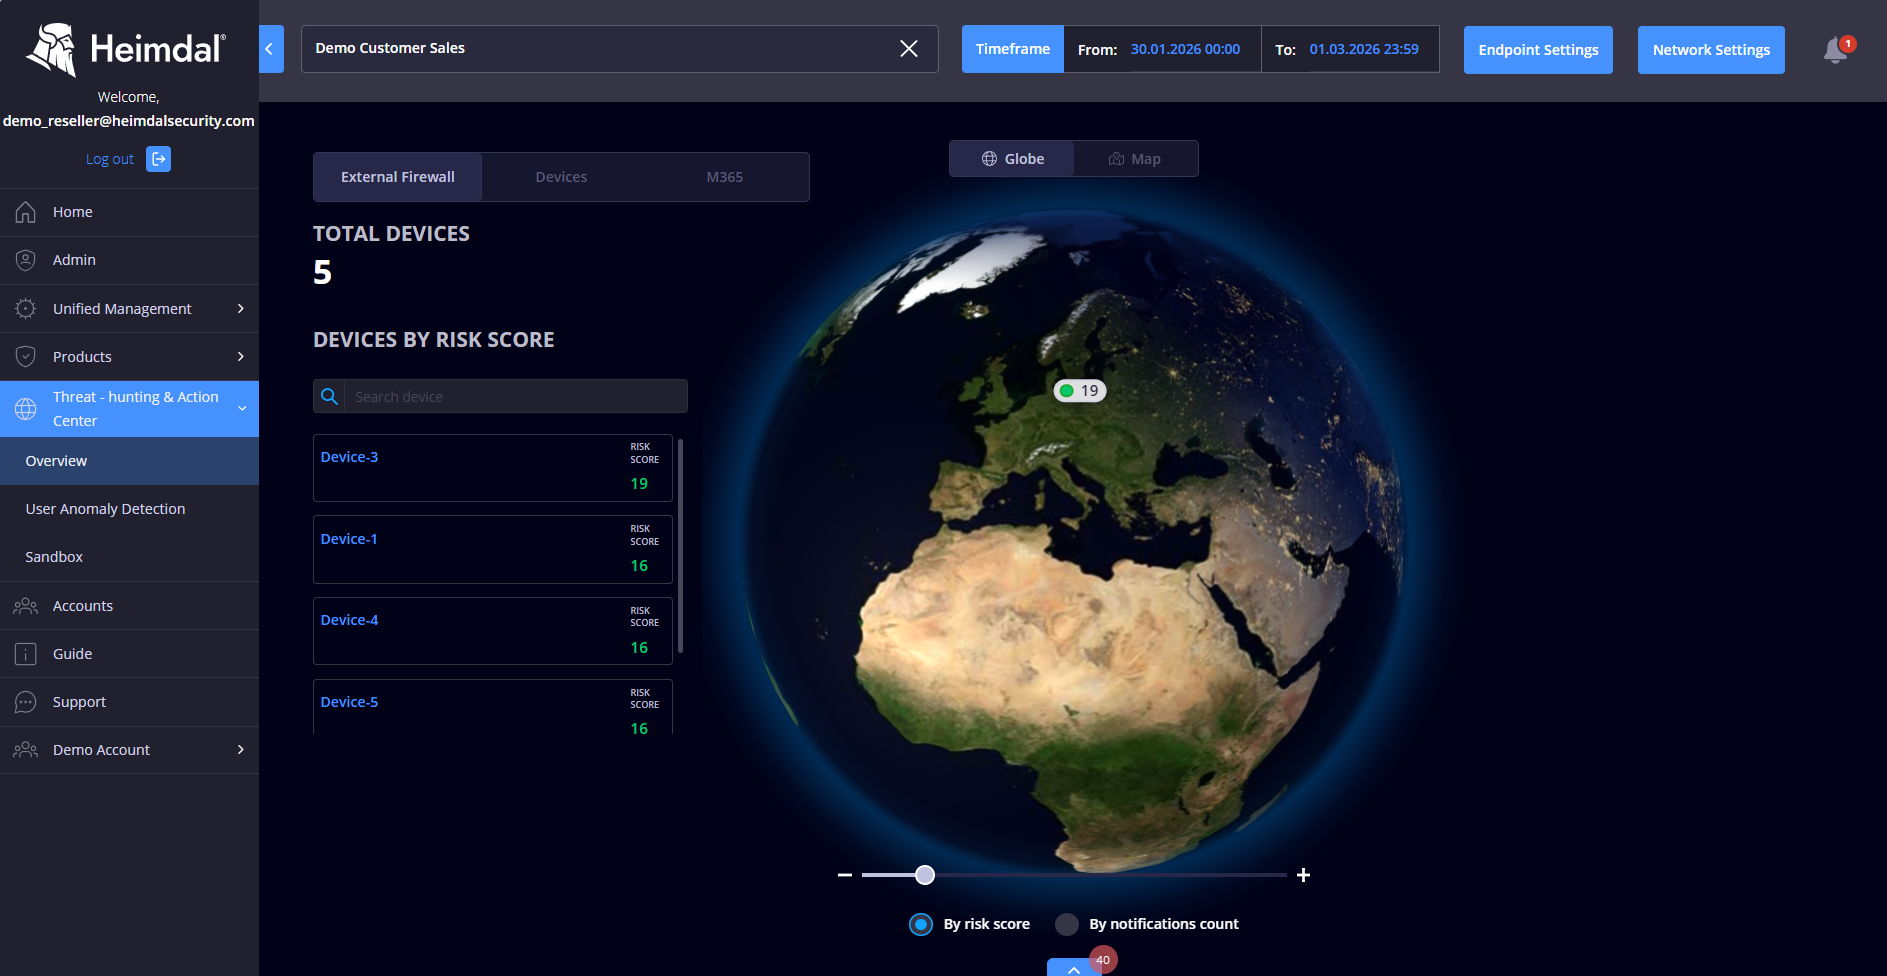Click the Demo Account people icon
This screenshot has height=976, width=1887.
click(x=26, y=750)
